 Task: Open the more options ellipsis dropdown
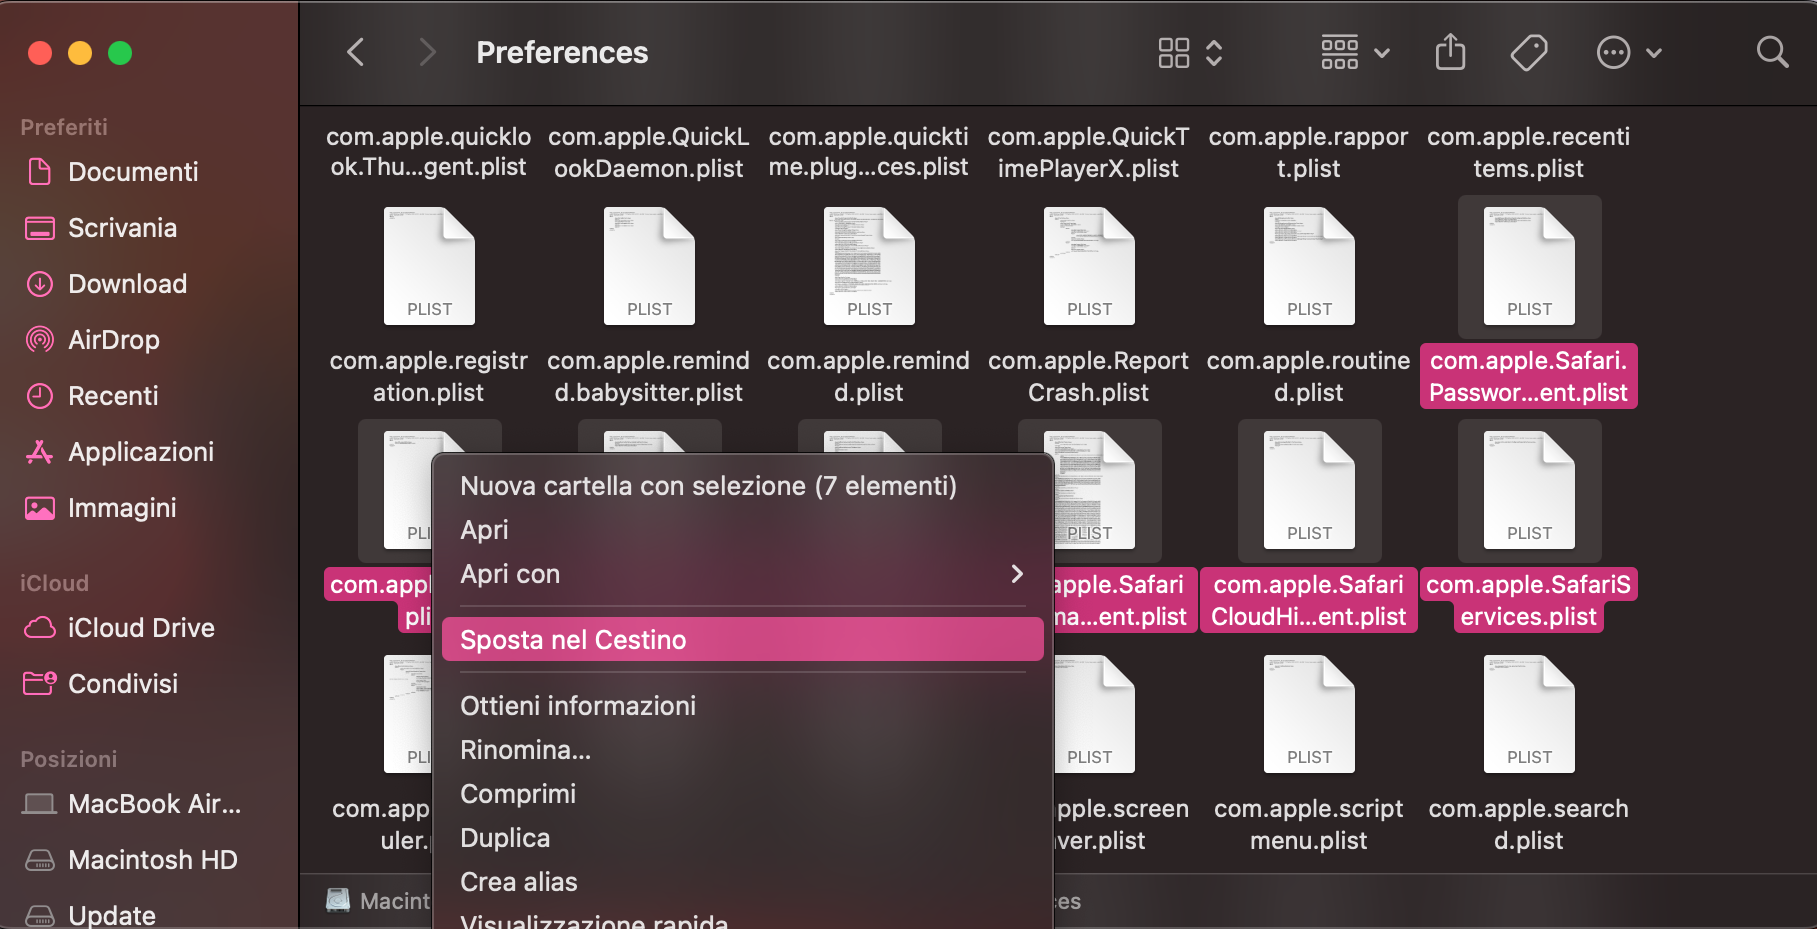coord(1629,52)
